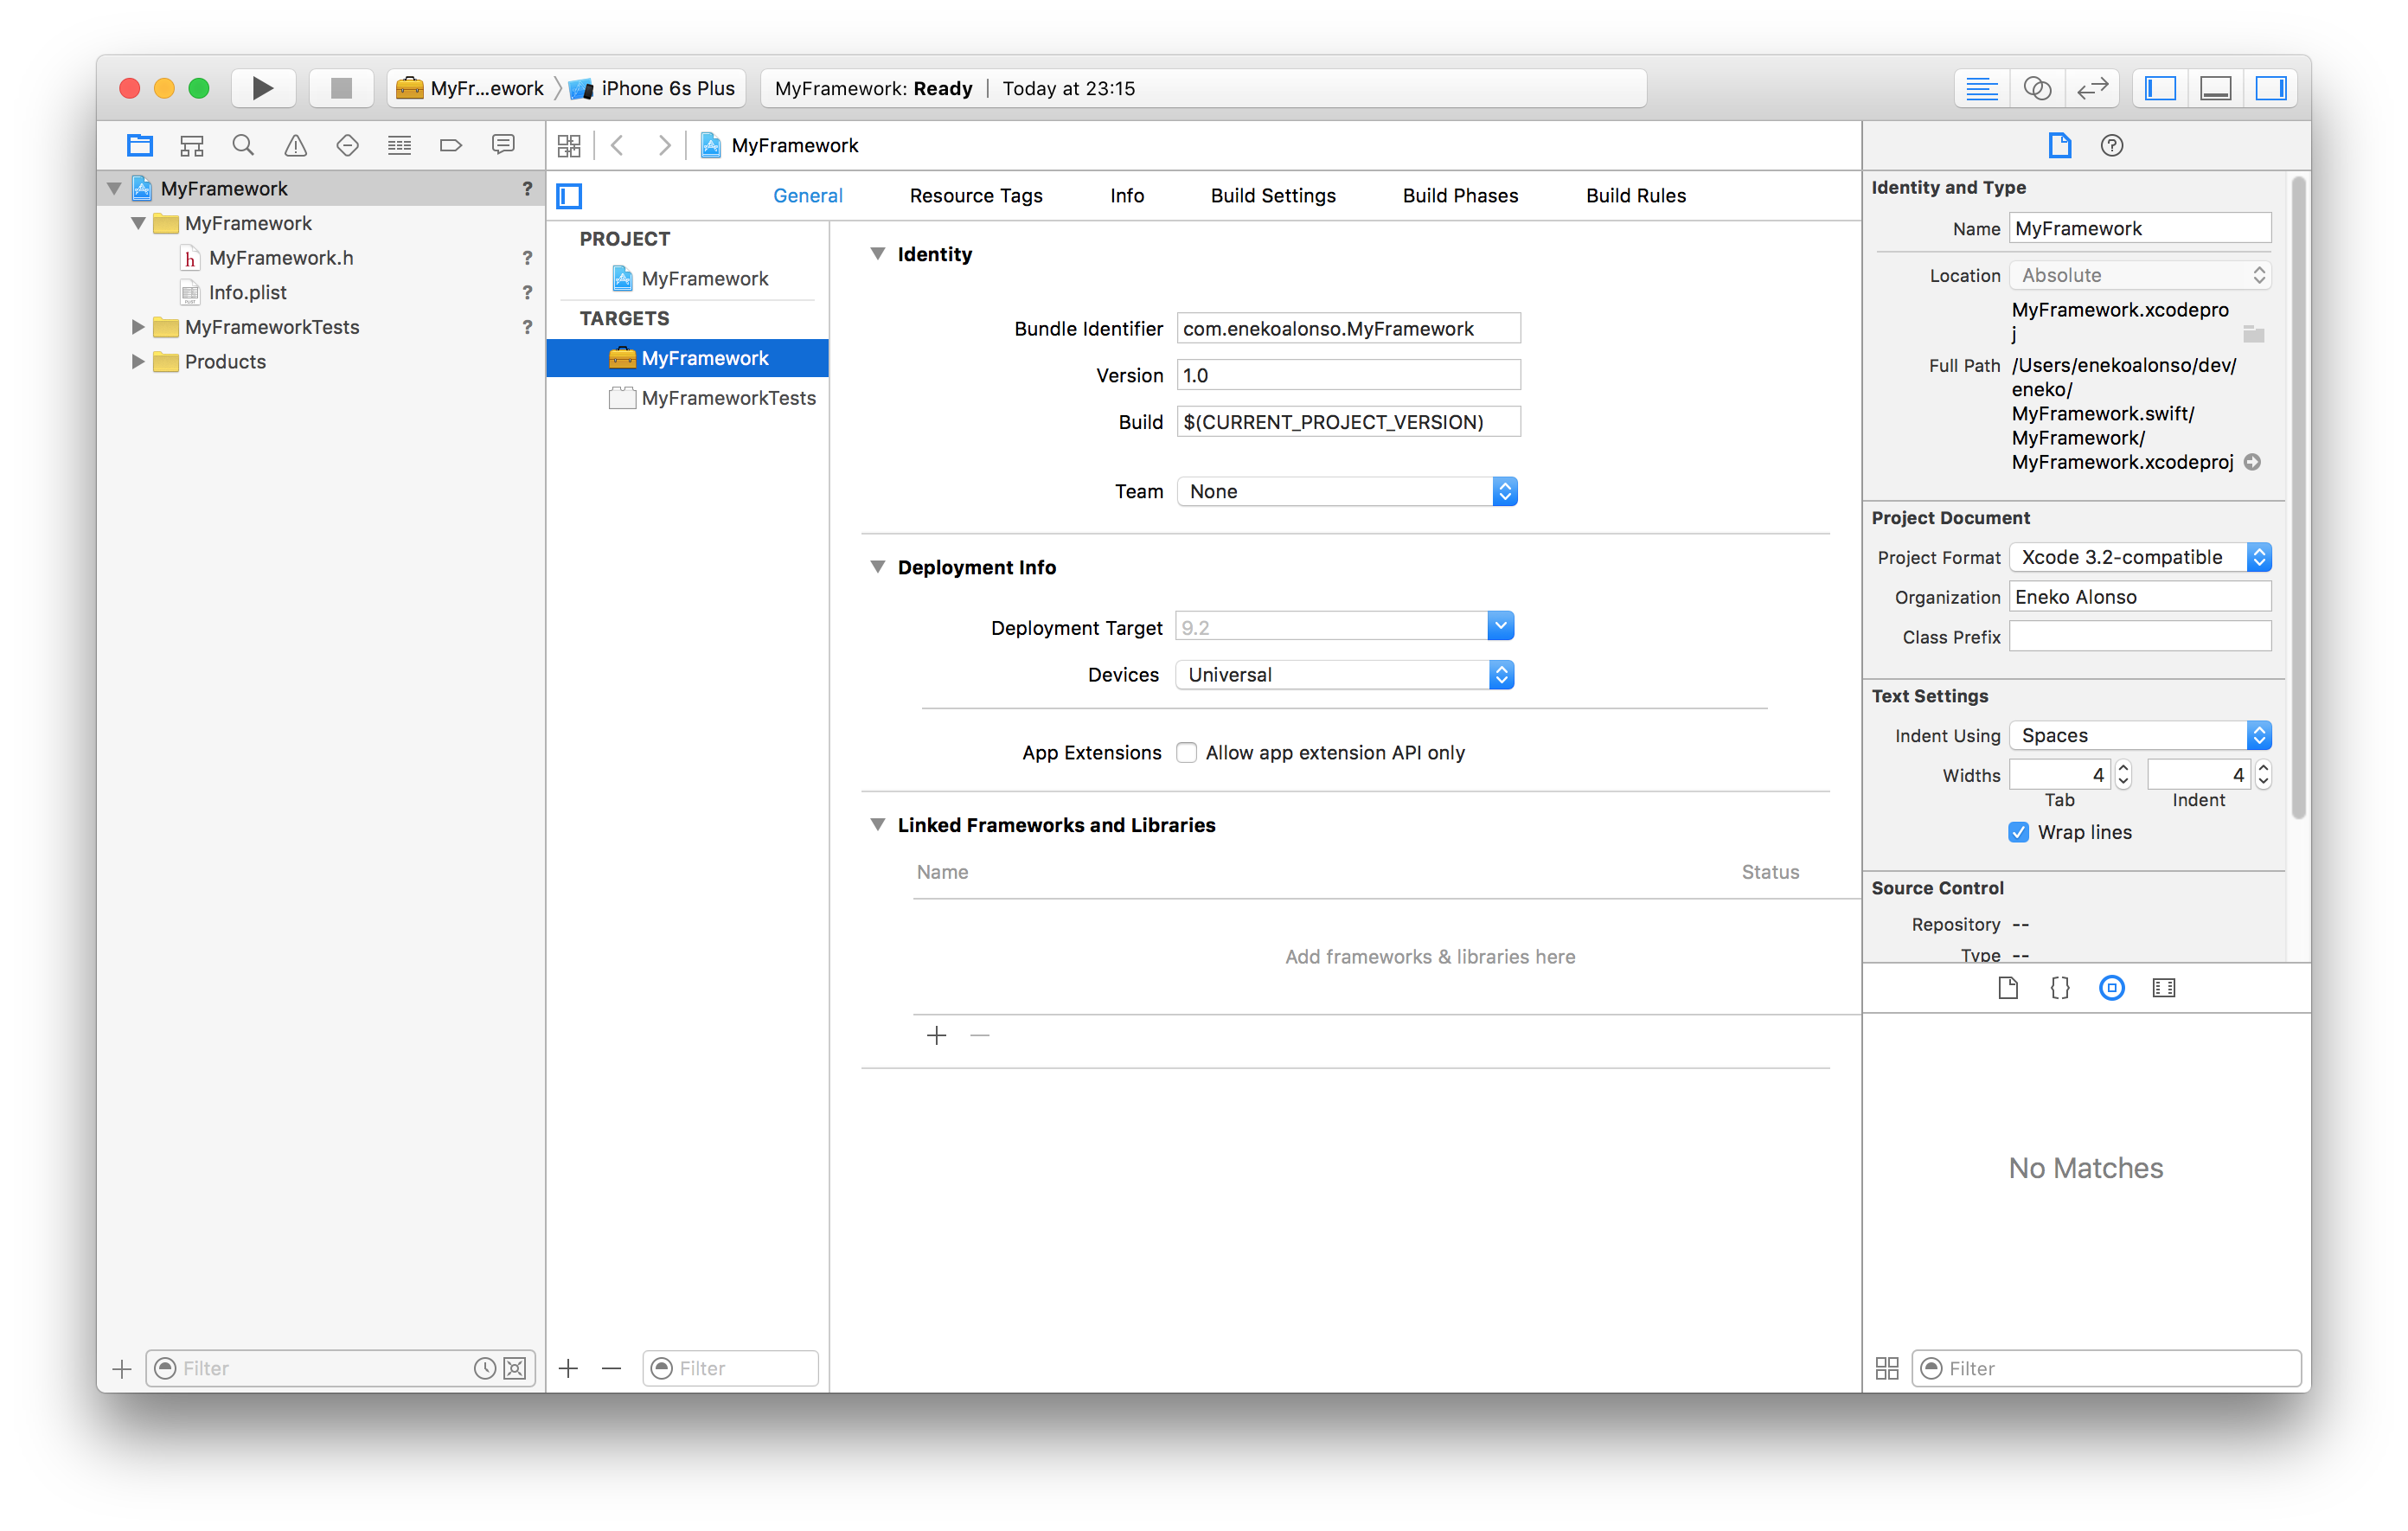The height and width of the screenshot is (1531, 2408).
Task: Switch library to icon grid view
Action: tap(1886, 1368)
